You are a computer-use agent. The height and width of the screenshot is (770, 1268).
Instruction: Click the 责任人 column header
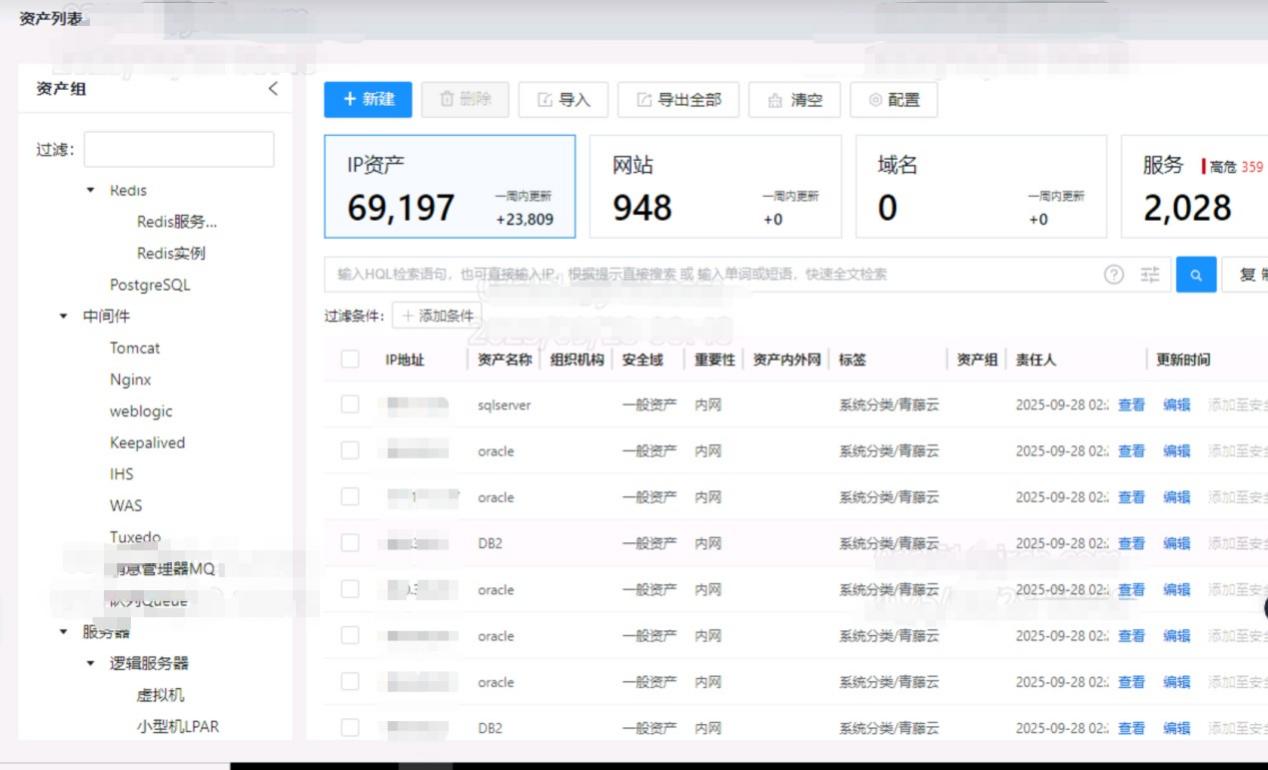[x=1036, y=360]
